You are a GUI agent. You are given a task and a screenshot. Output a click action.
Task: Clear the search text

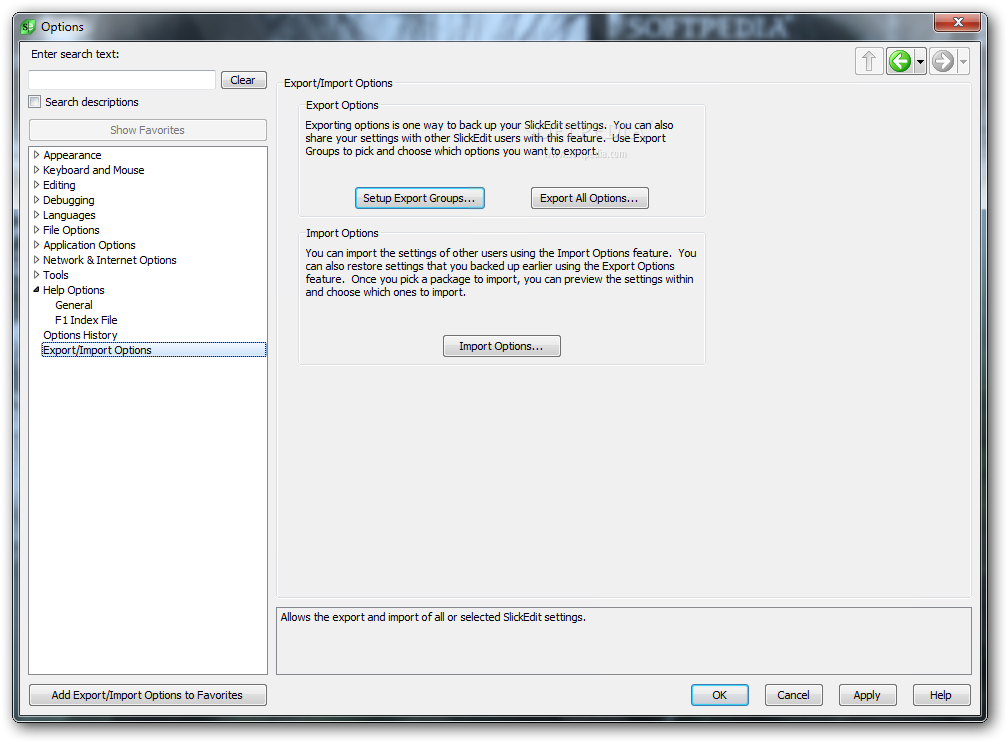point(244,80)
